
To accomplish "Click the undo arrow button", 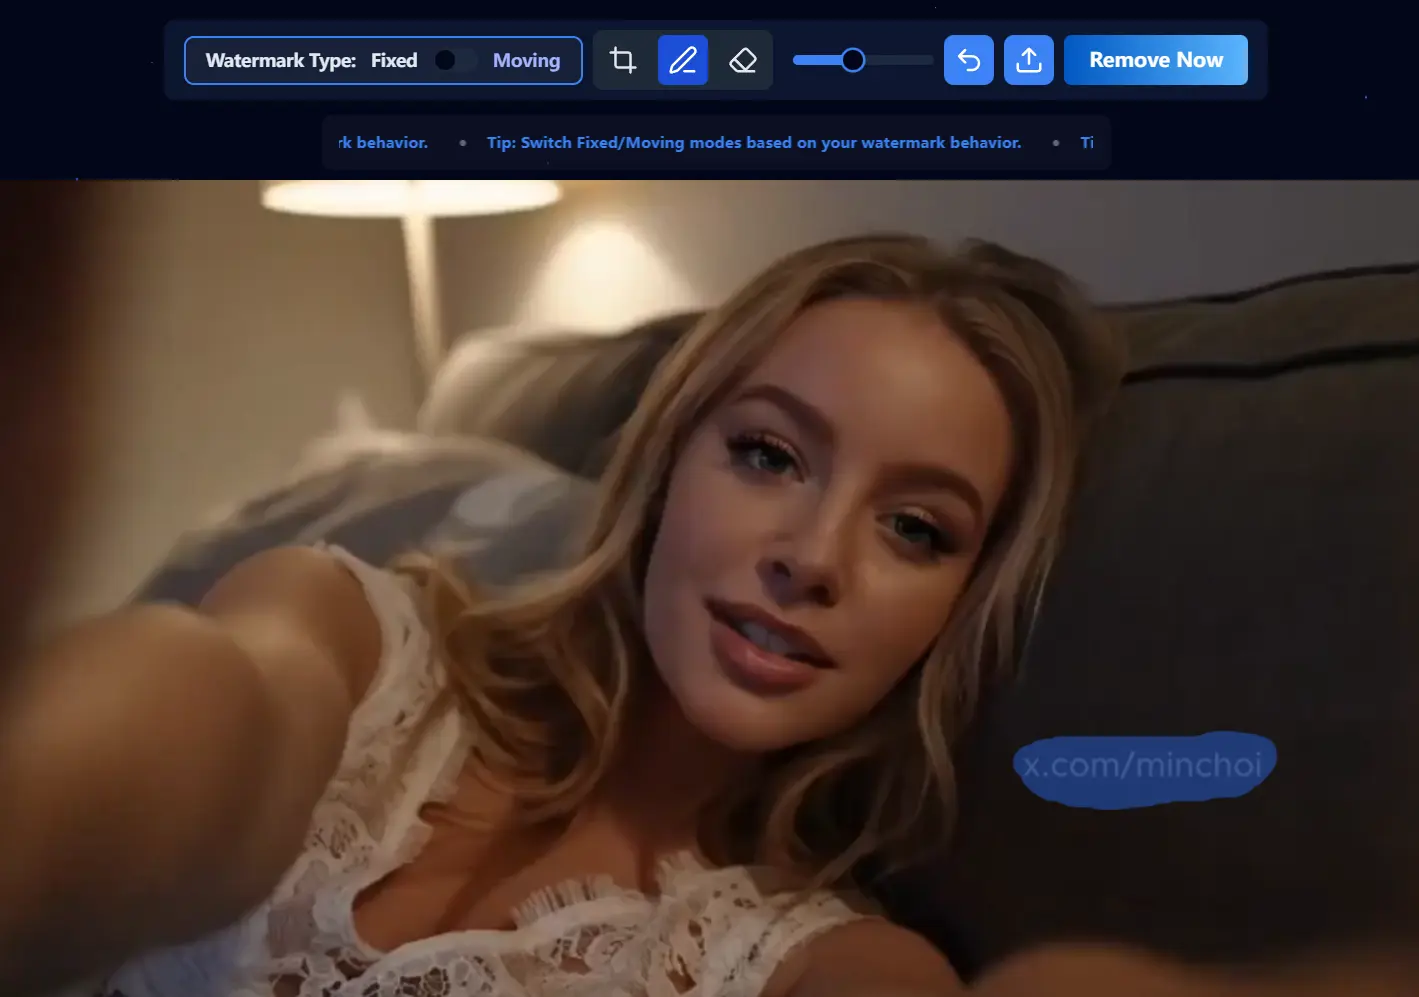I will tap(968, 60).
